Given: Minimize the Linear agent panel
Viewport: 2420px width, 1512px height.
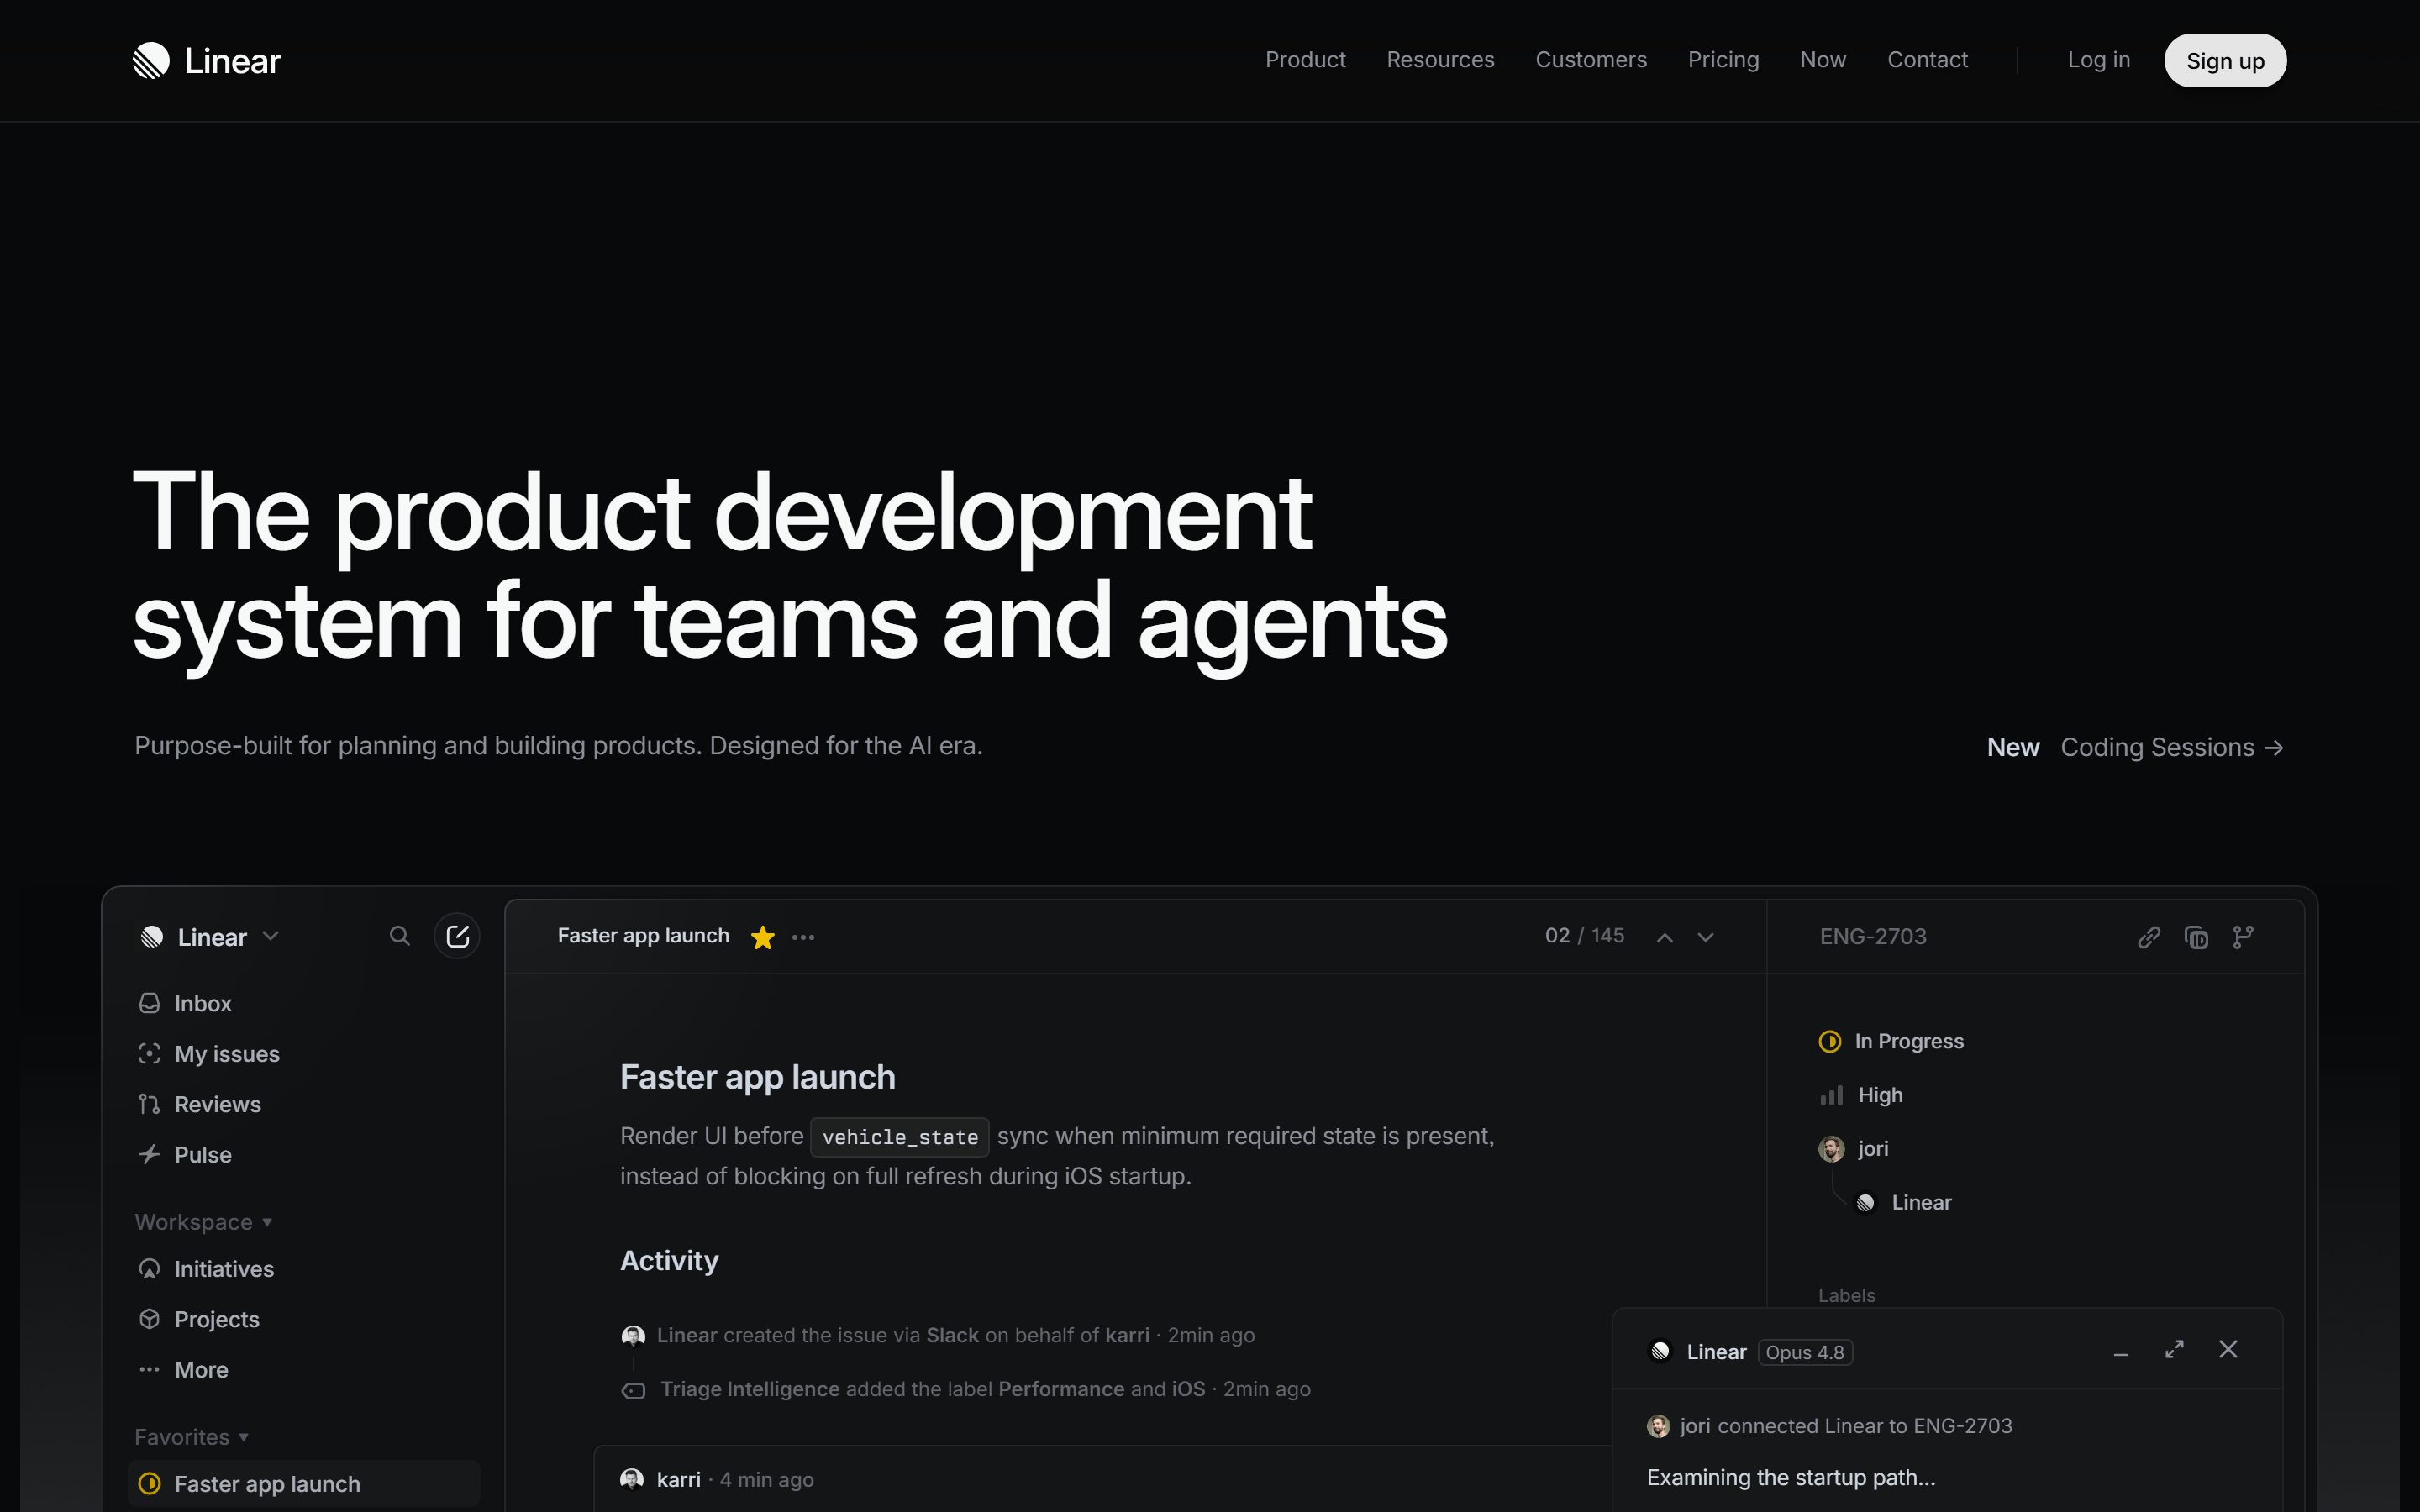Looking at the screenshot, I should [x=2120, y=1353].
